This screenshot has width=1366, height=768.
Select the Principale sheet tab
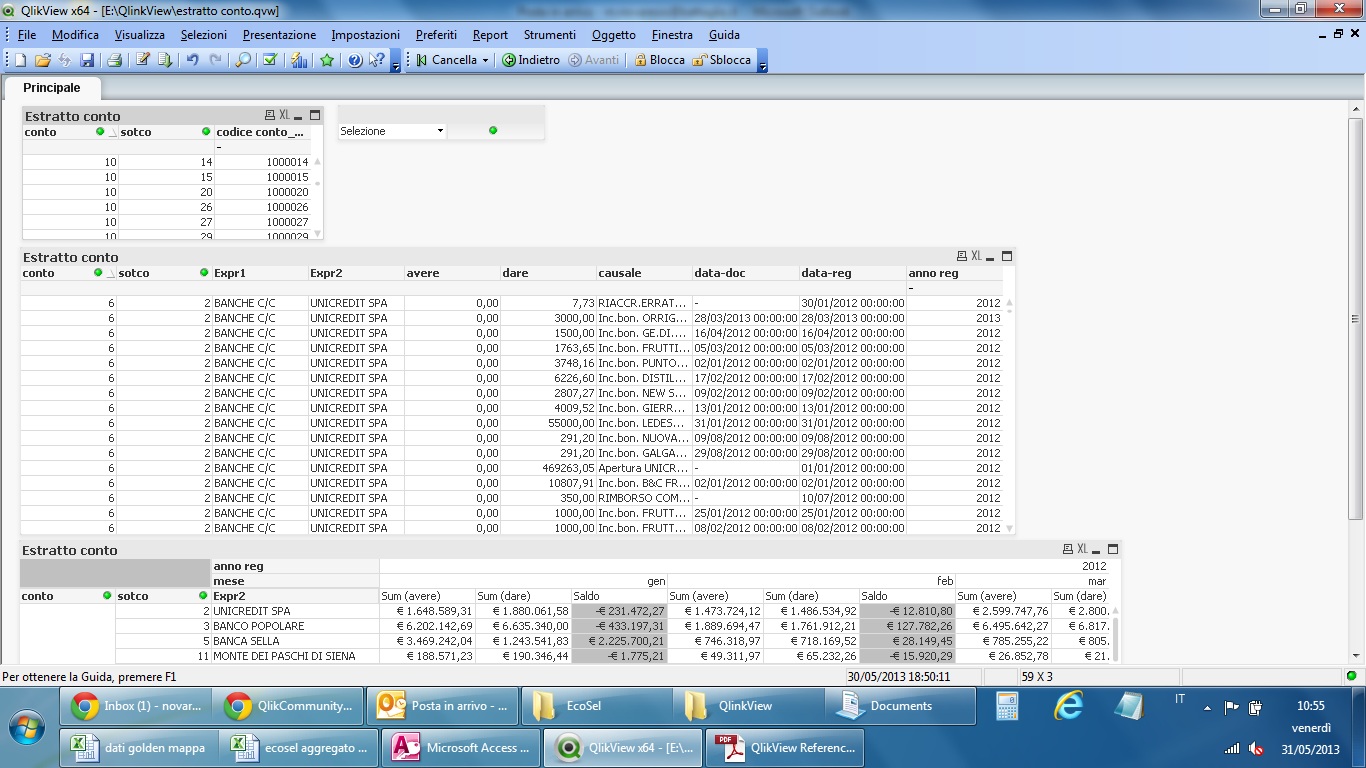click(52, 88)
